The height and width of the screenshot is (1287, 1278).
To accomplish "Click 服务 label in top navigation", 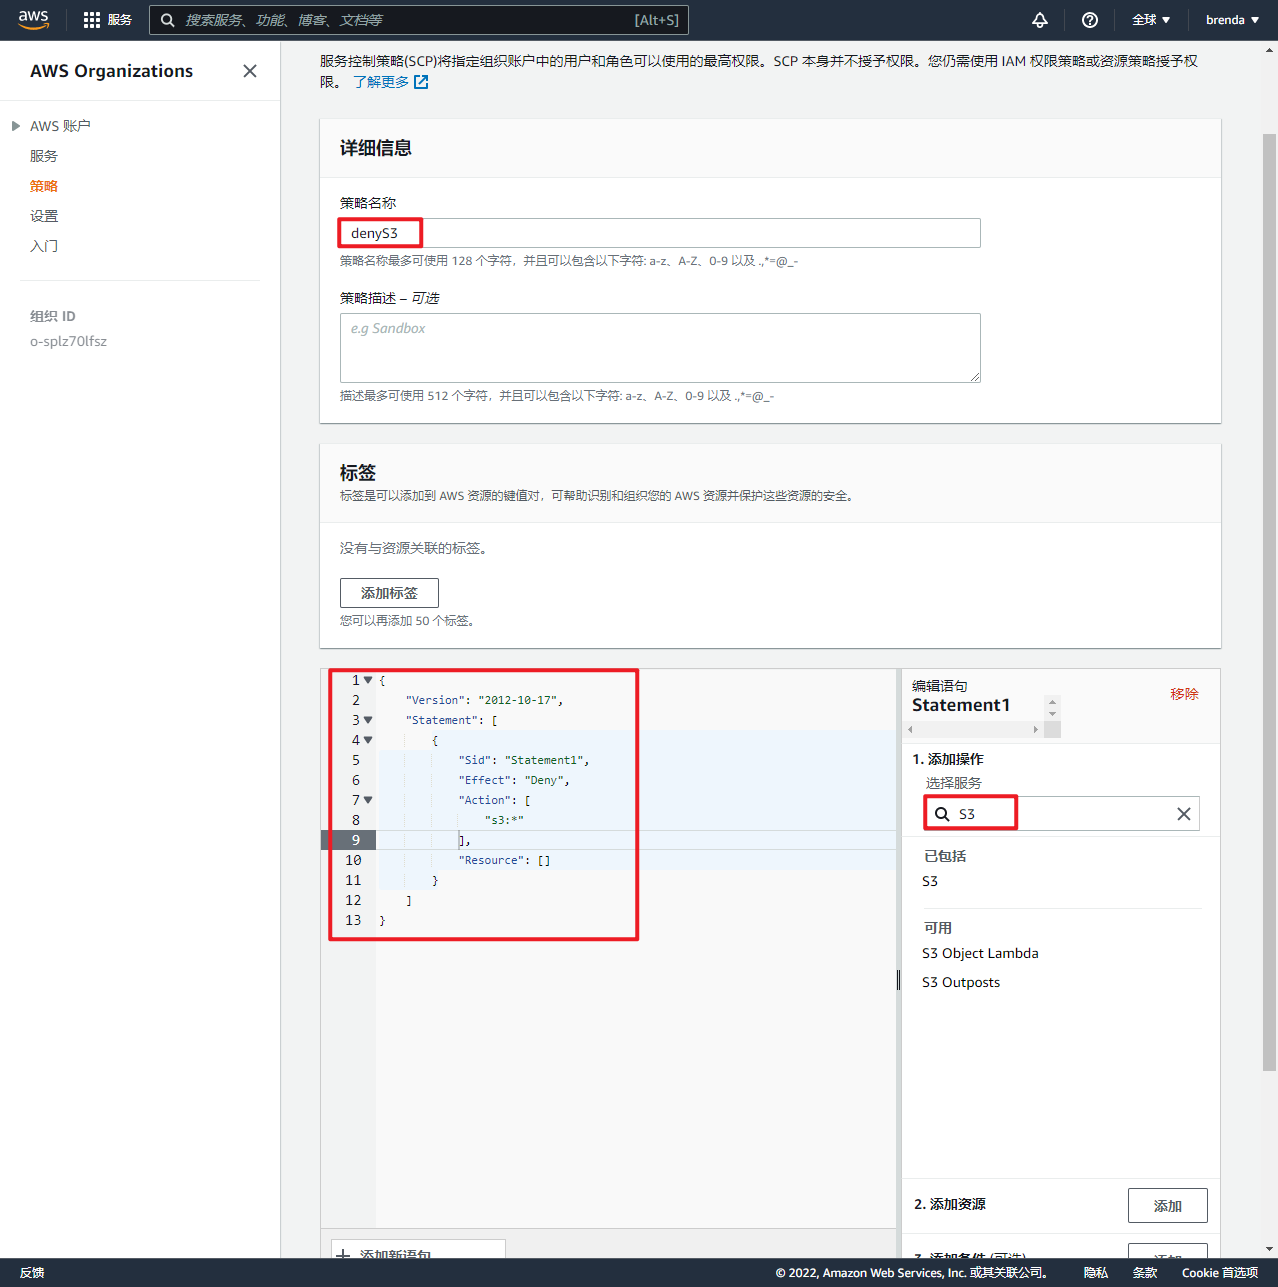I will click(x=120, y=20).
